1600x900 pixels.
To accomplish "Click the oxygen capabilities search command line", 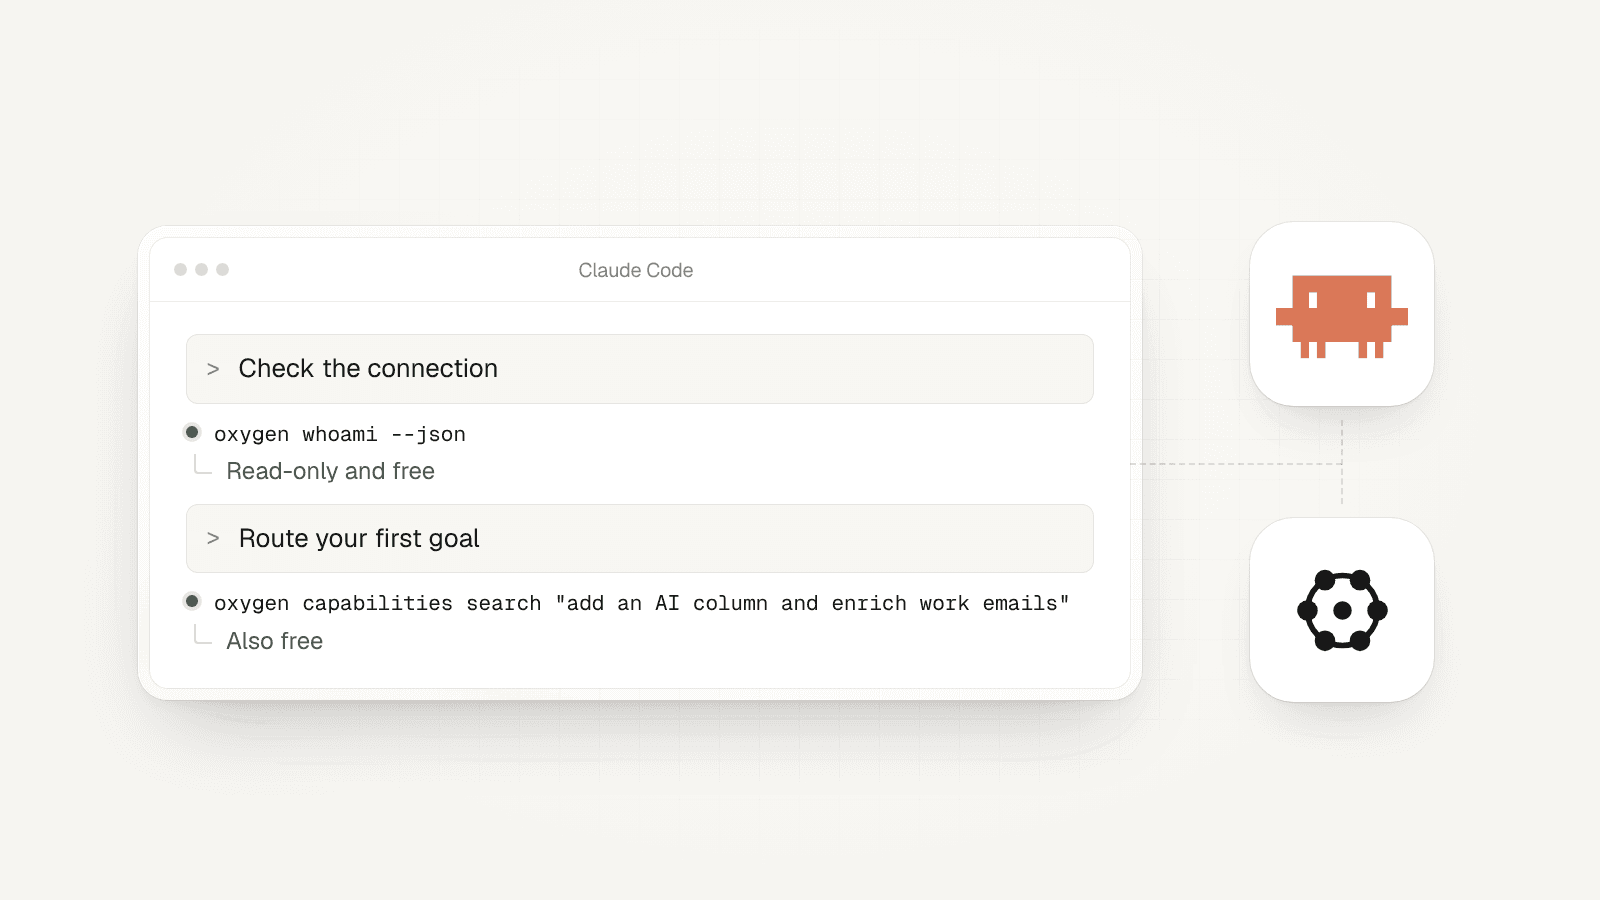I will (x=642, y=603).
